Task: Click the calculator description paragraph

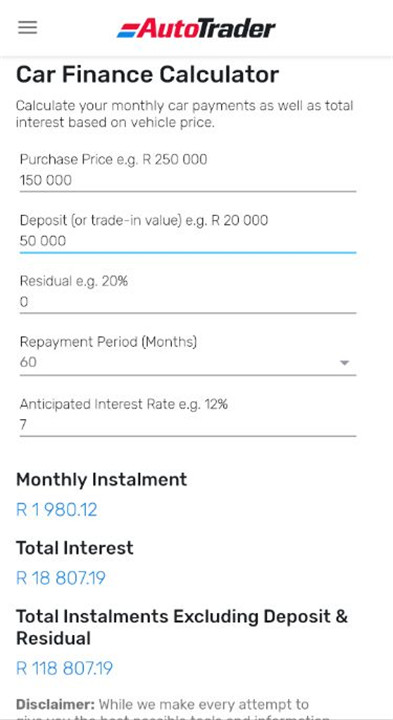Action: point(185,114)
